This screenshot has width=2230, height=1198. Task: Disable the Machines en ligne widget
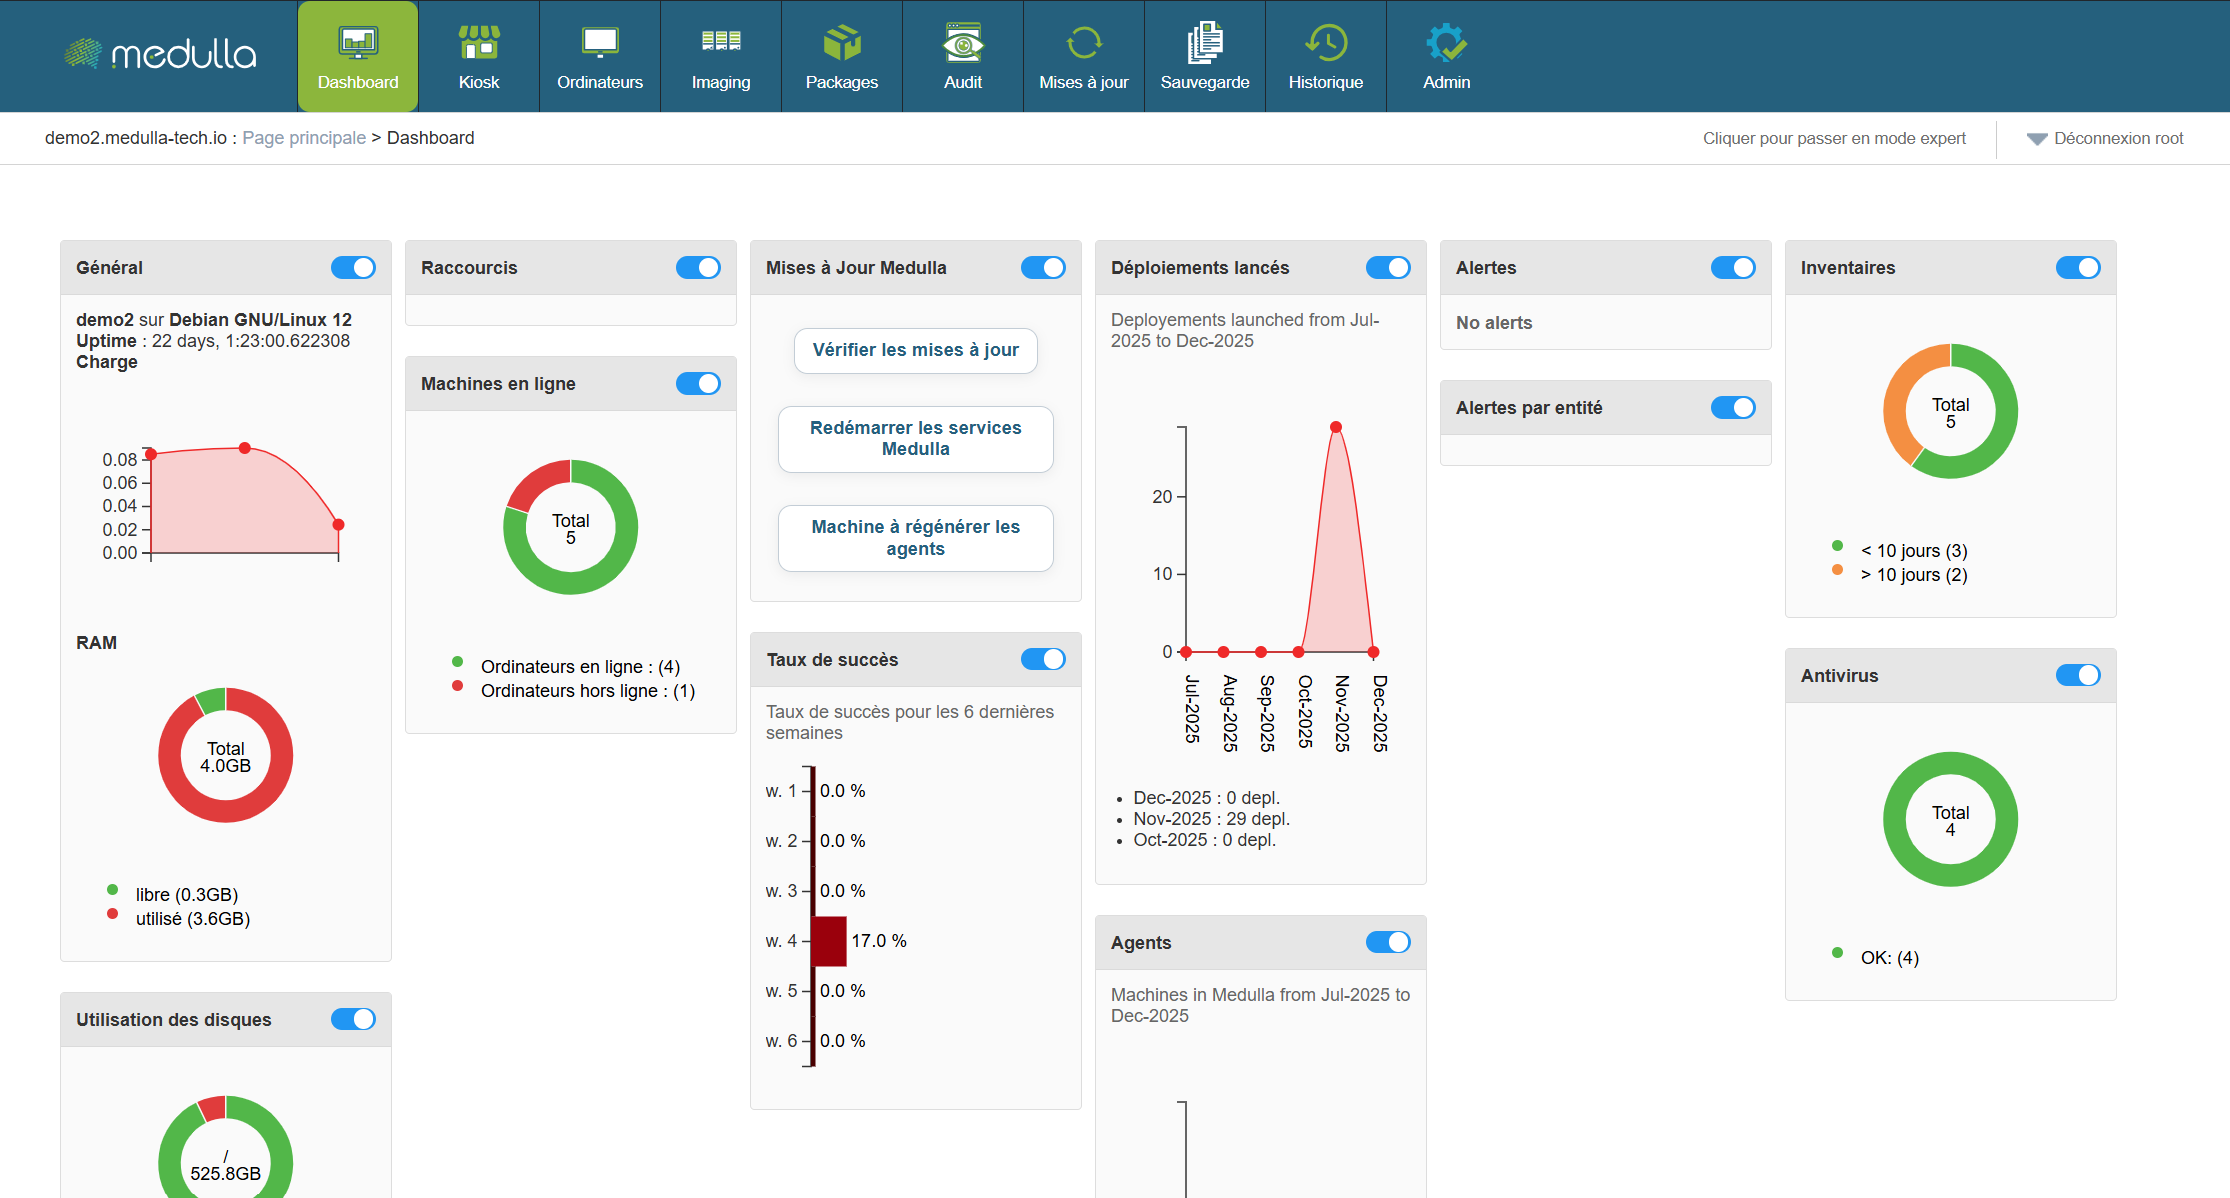[698, 383]
